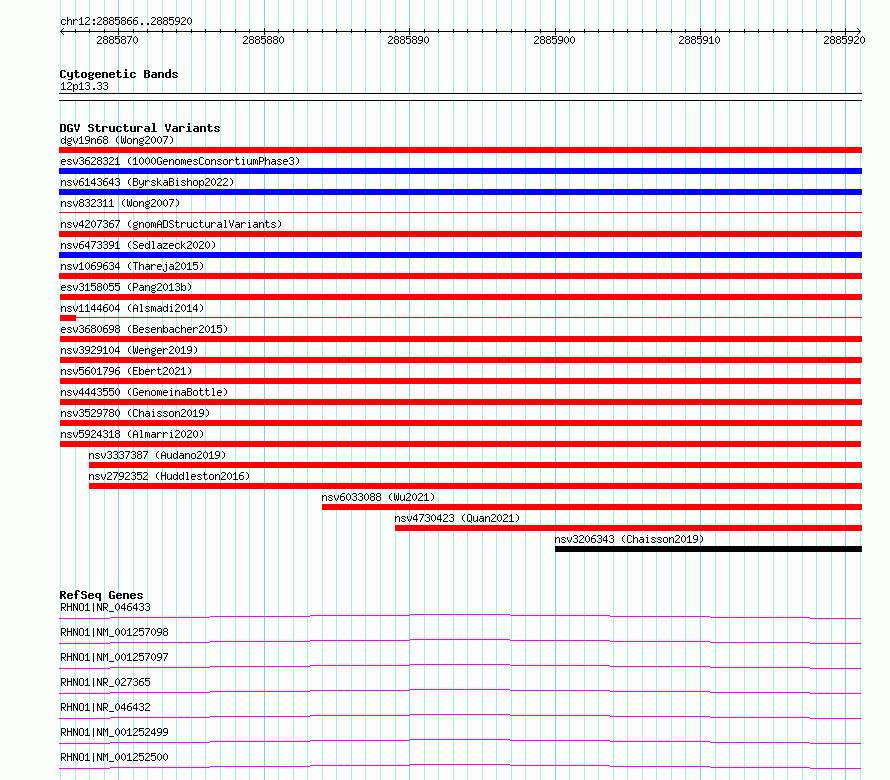Screen dimensions: 890x780
Task: Click ruler position 2885920
Action: (x=845, y=40)
